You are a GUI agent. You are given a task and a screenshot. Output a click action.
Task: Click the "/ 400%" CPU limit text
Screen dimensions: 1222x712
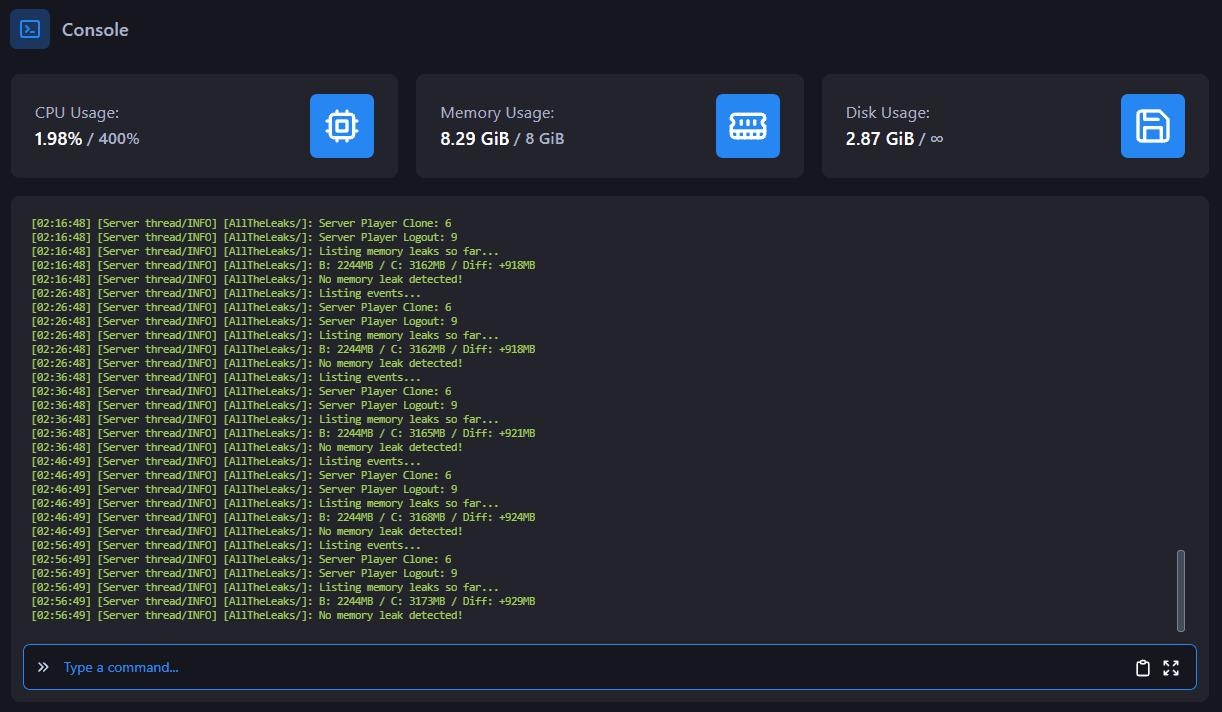tap(113, 139)
